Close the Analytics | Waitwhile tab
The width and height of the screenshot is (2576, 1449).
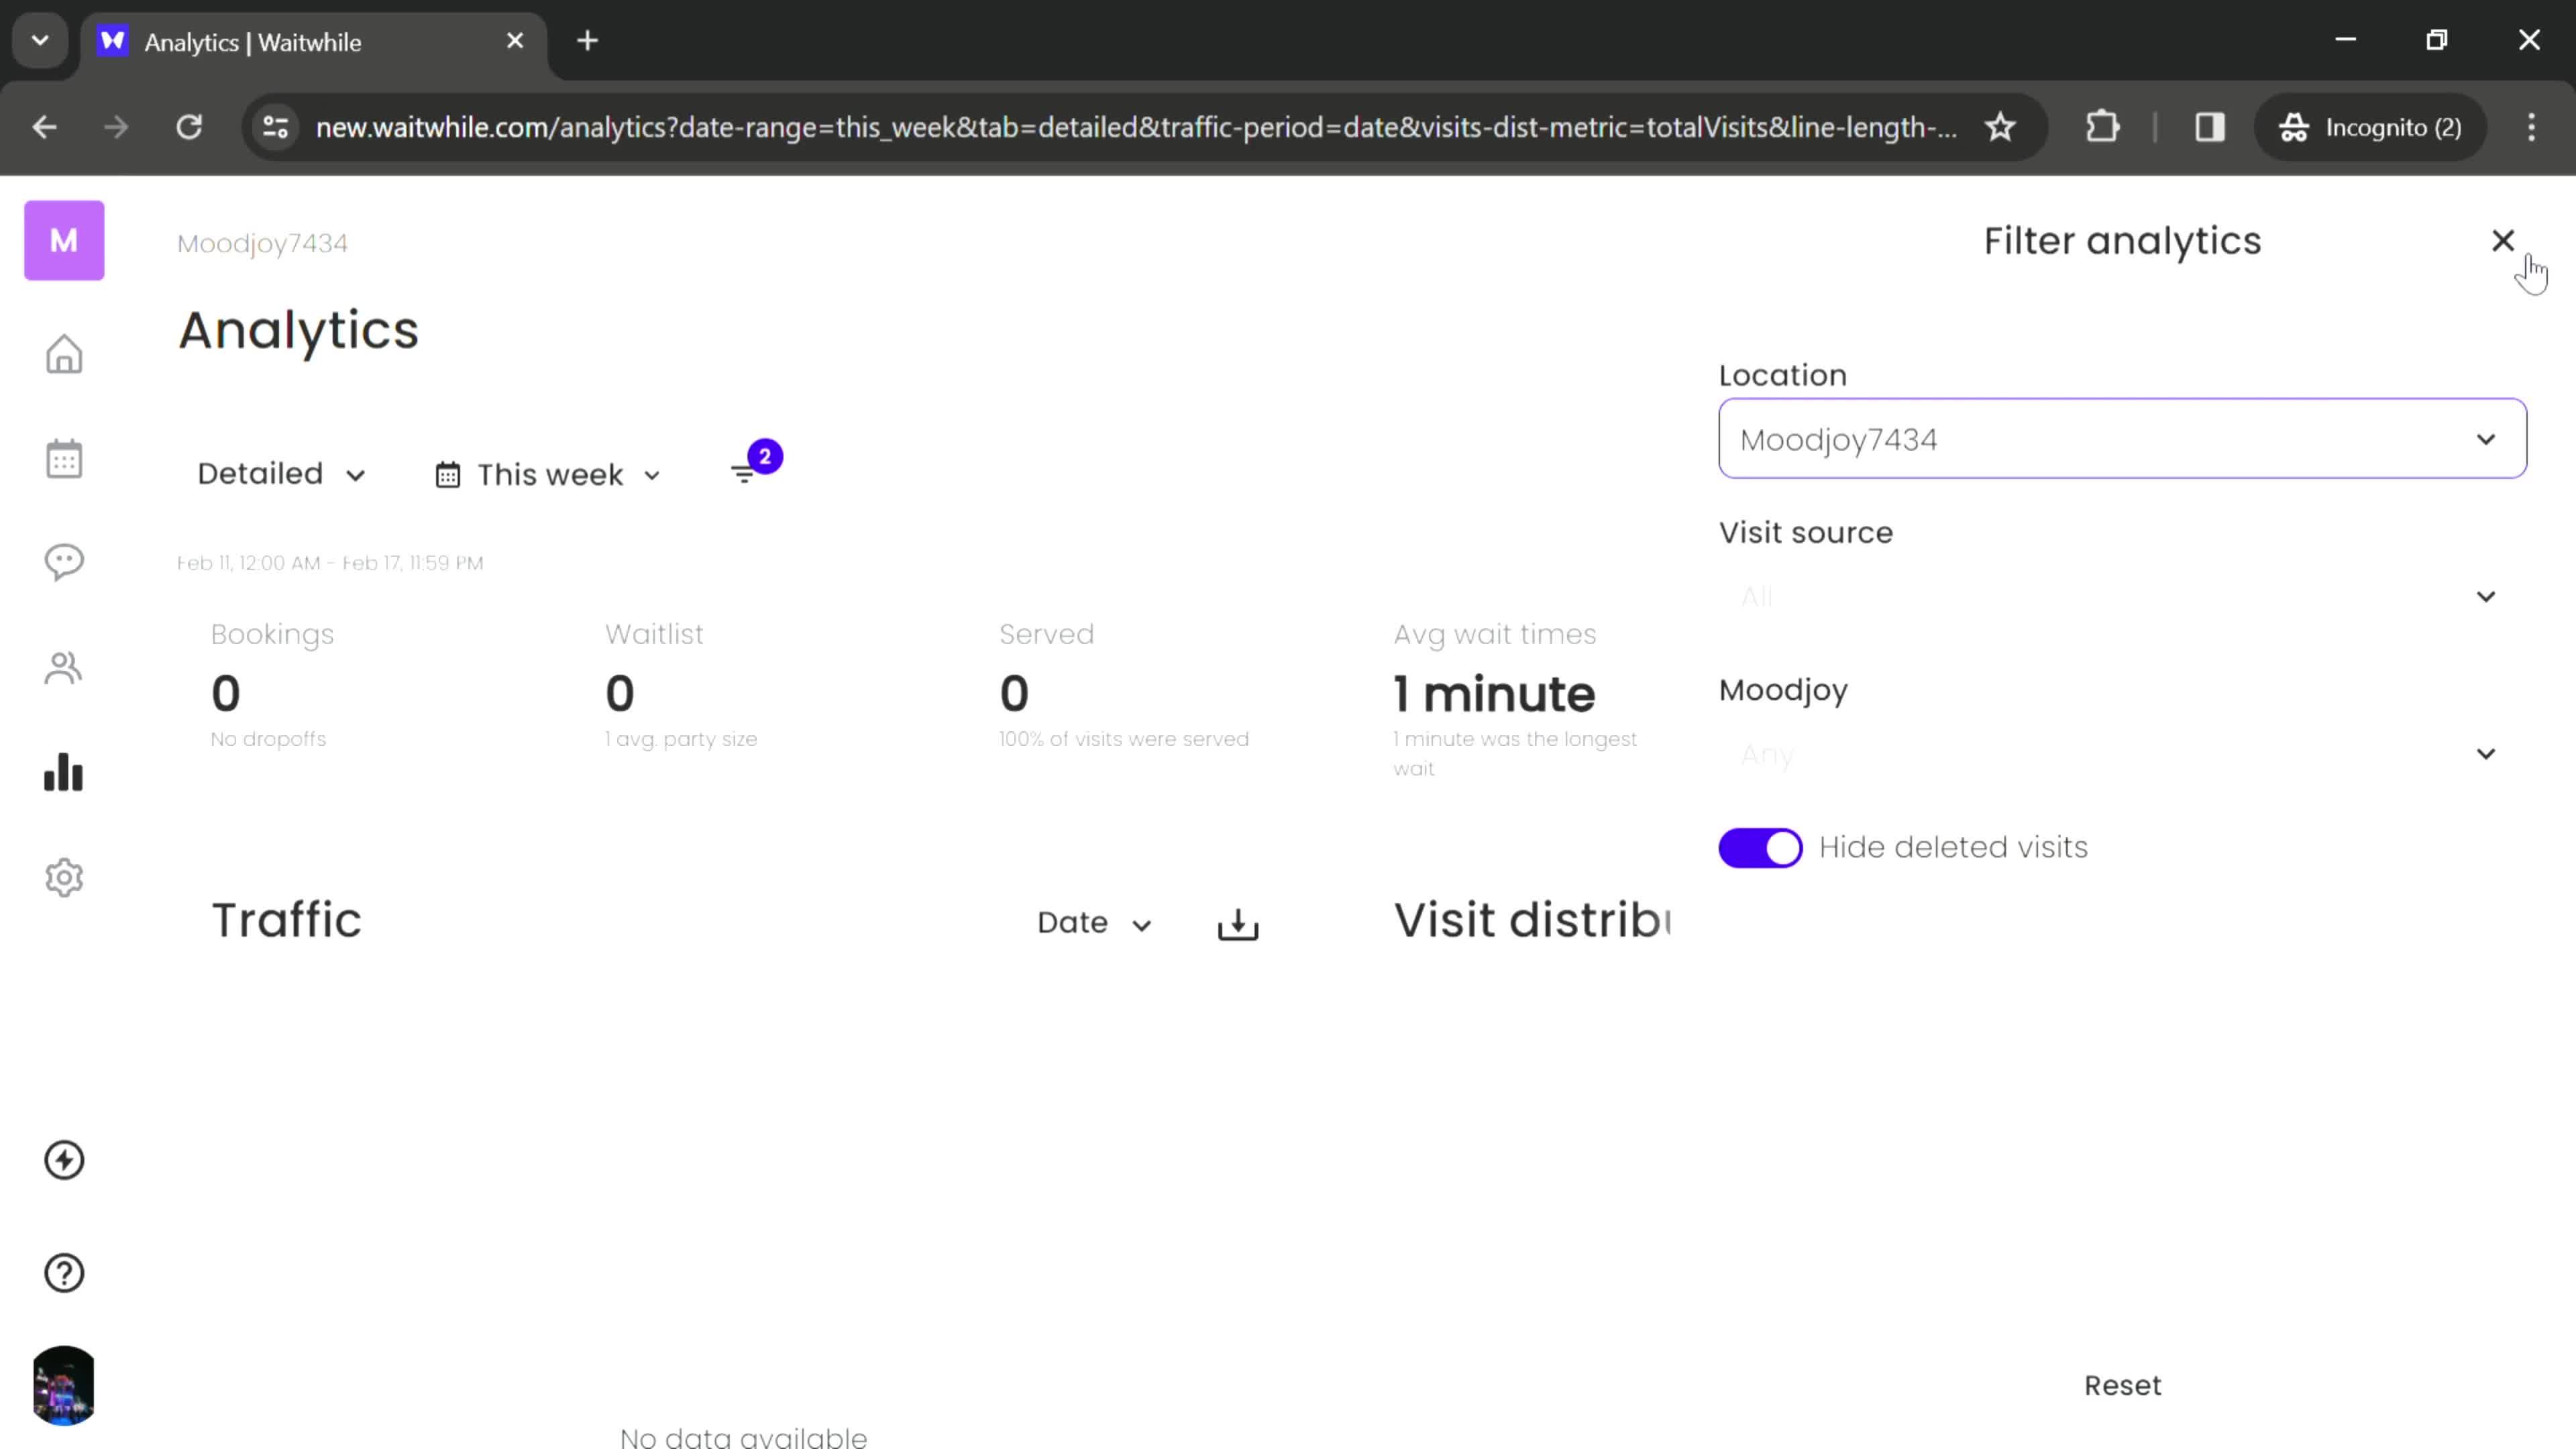coord(515,41)
